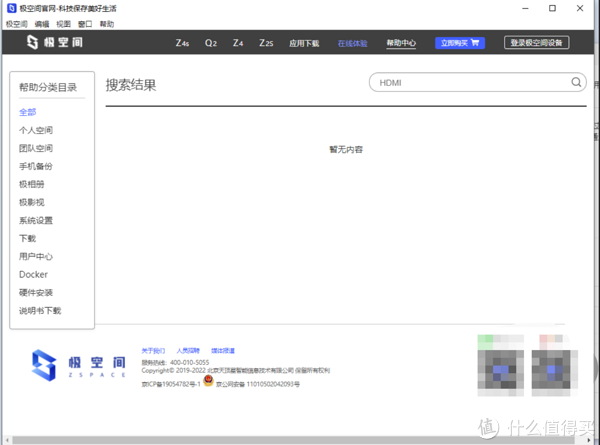Click the horizontal scrollbar right arrow
600x445 pixels.
tap(589, 440)
